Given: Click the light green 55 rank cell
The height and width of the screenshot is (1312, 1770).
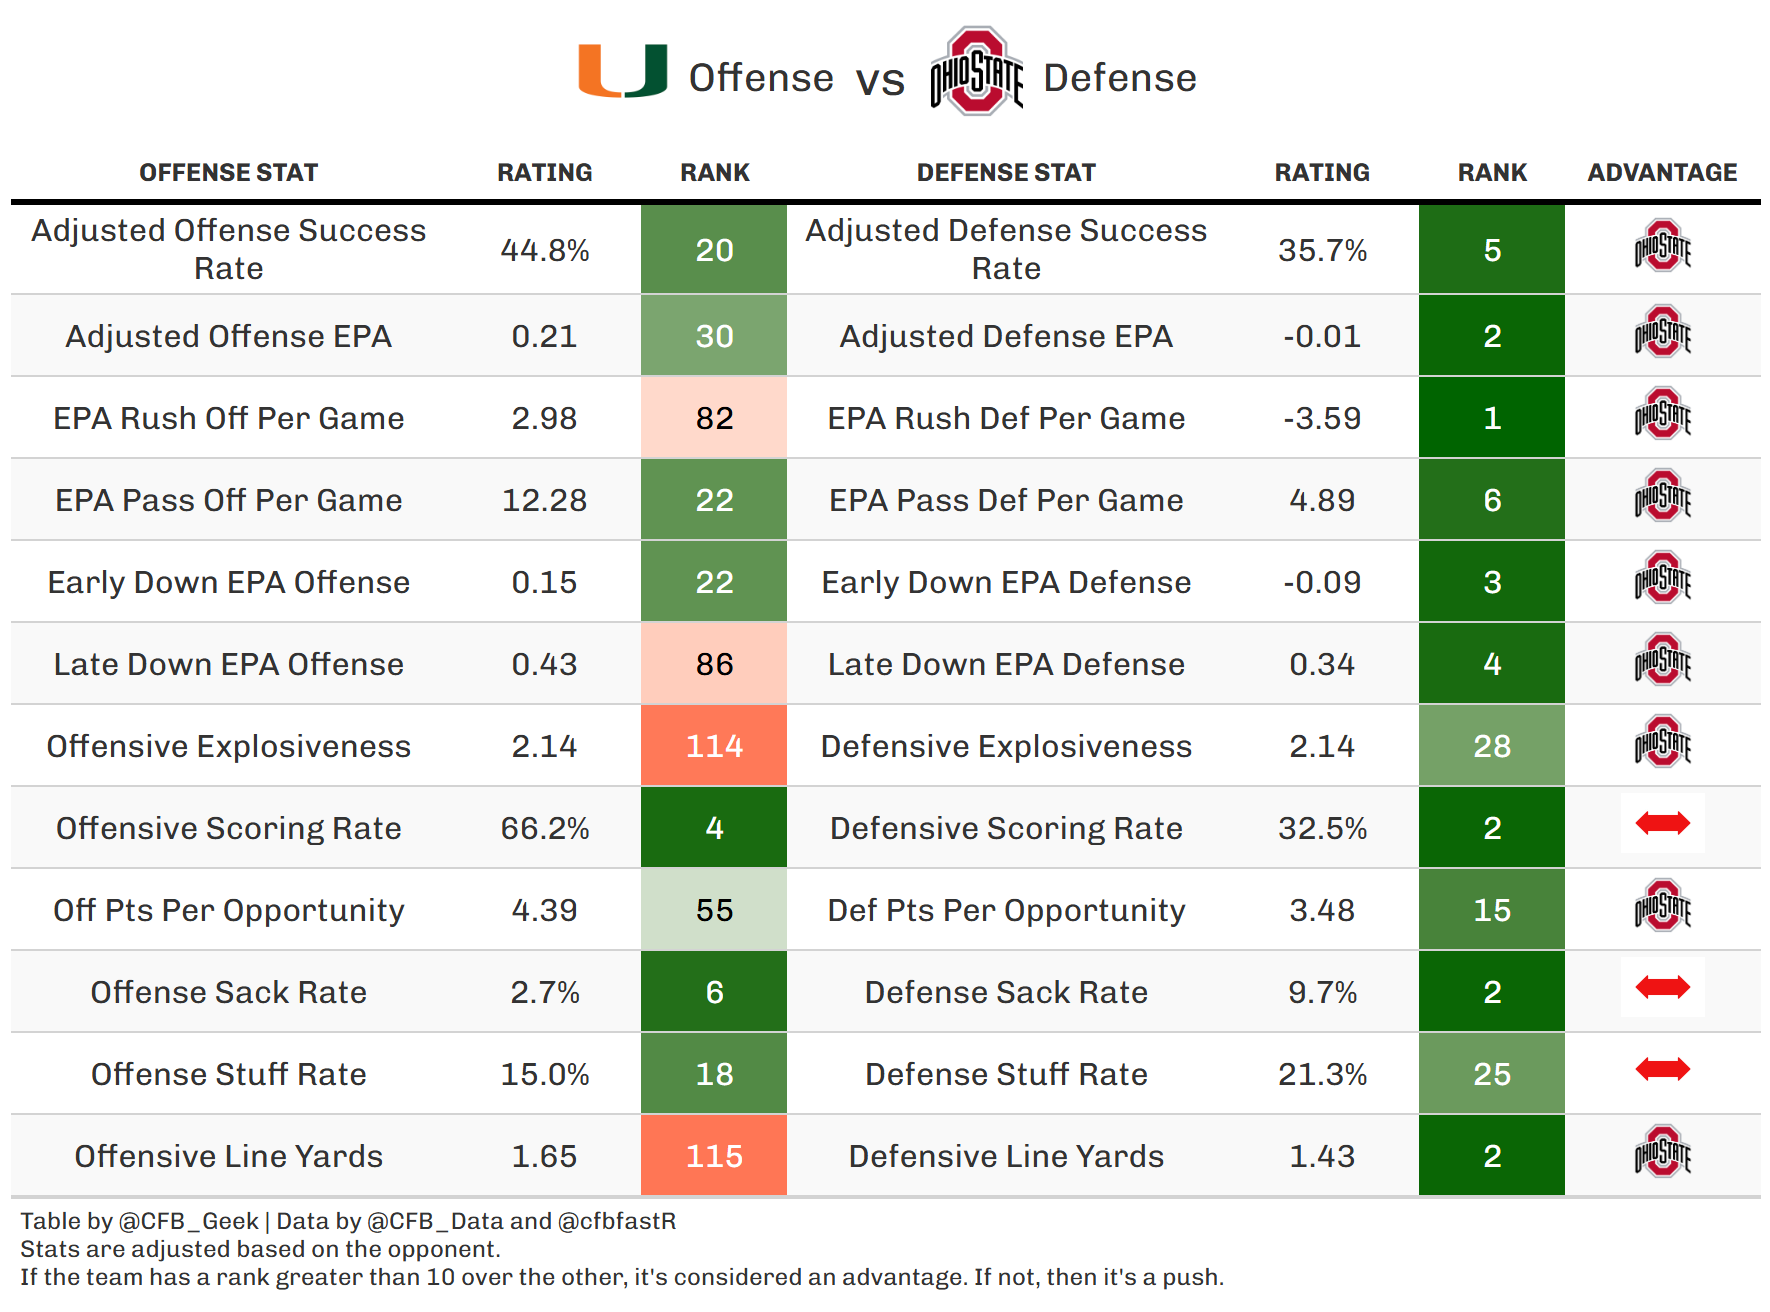Looking at the screenshot, I should point(714,910).
